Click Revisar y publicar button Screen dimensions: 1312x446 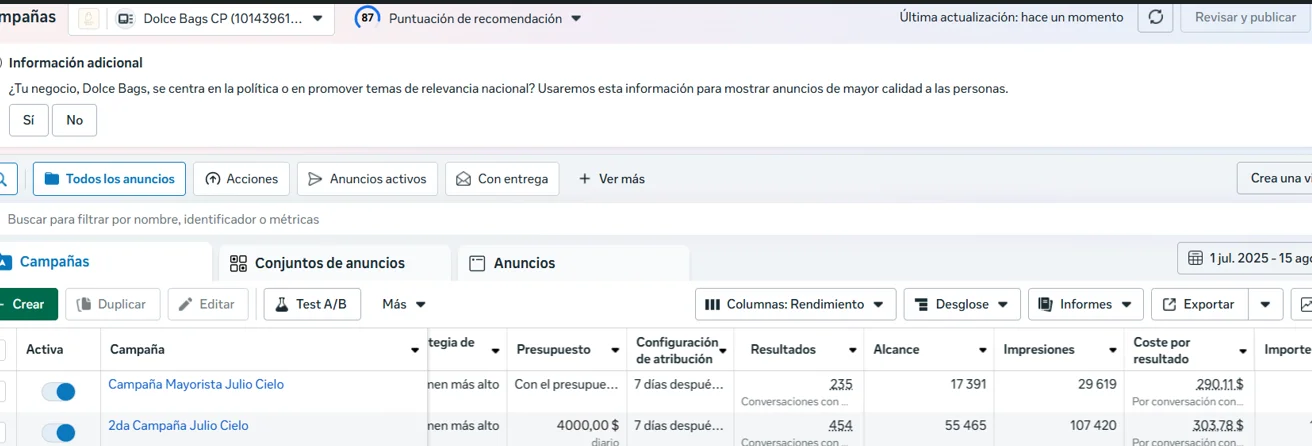point(1244,17)
